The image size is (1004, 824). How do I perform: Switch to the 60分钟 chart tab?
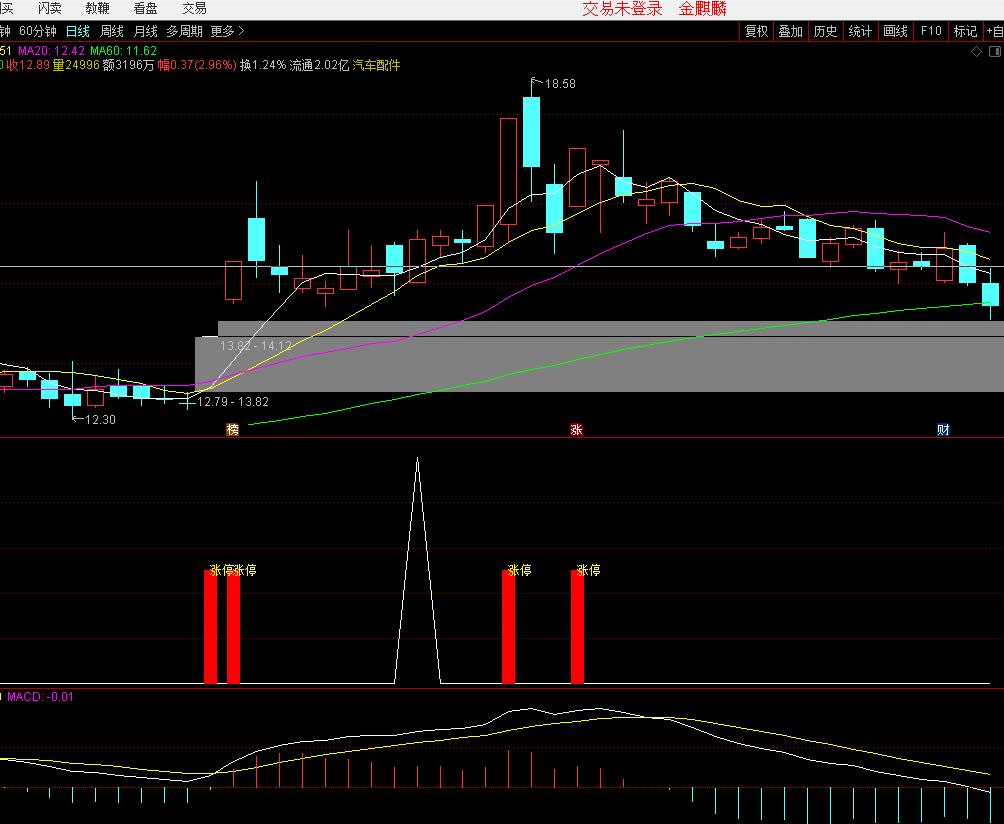pyautogui.click(x=38, y=31)
